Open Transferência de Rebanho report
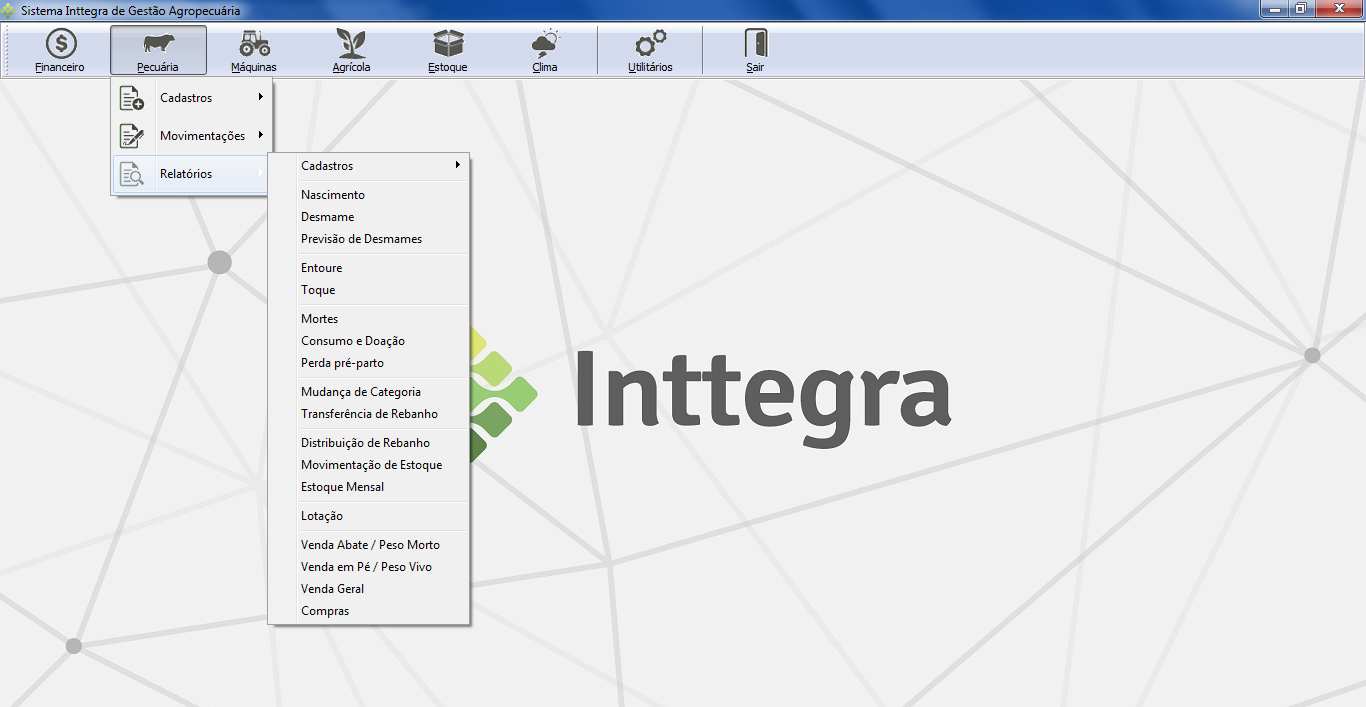1366x707 pixels. tap(369, 414)
